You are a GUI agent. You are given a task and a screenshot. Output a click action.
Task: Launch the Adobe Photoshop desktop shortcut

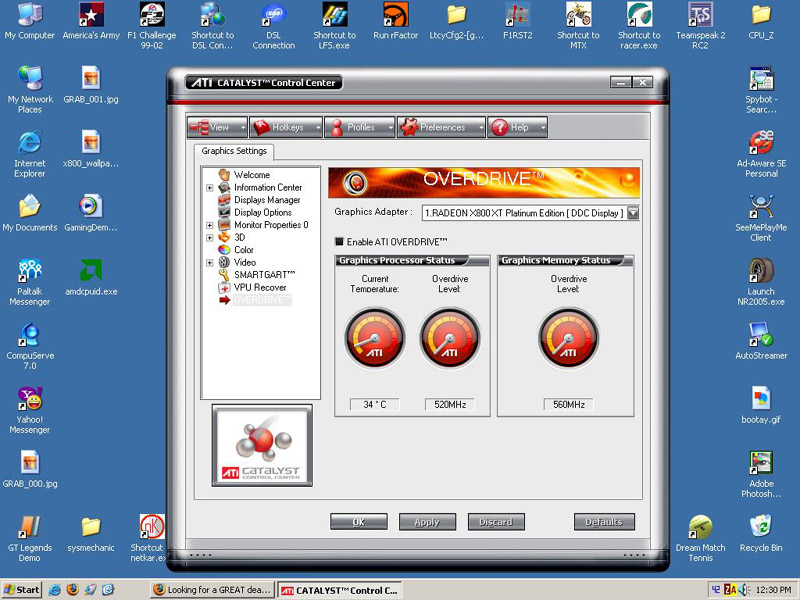(x=761, y=474)
